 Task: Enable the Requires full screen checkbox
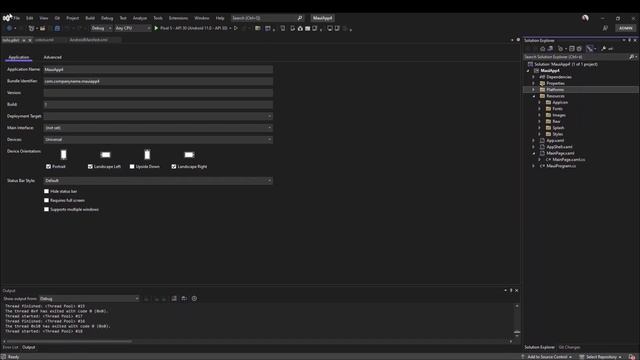coord(47,200)
